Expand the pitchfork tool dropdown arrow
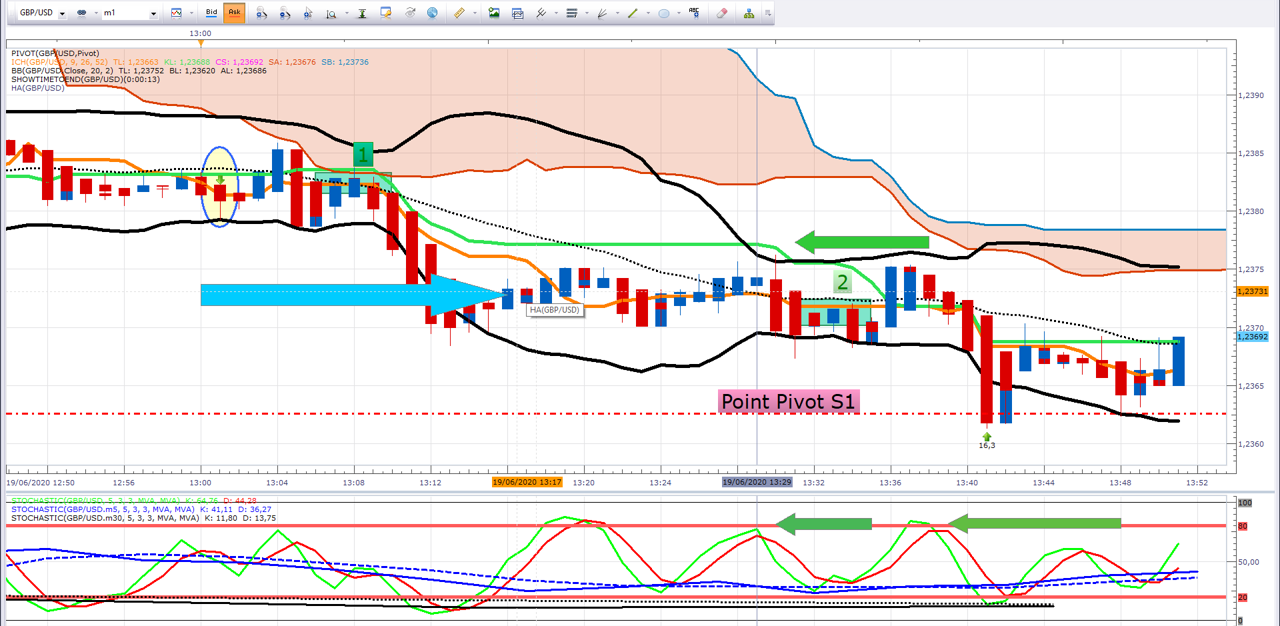Viewport: 1280px width, 626px height. [555, 14]
